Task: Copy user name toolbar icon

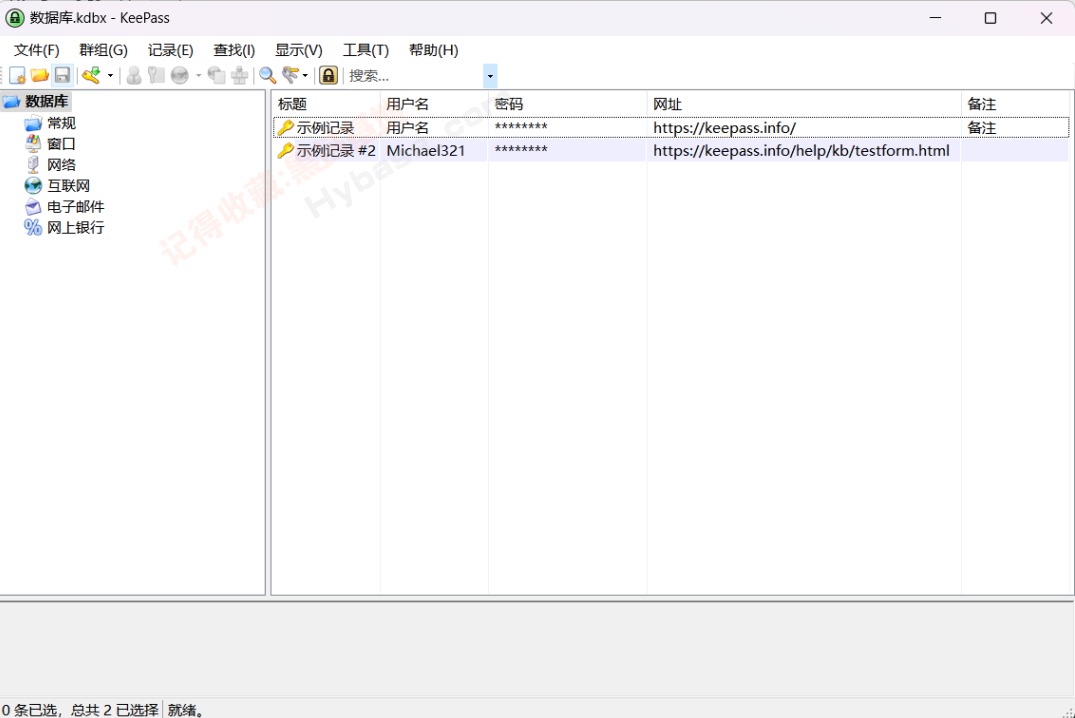Action: tap(134, 75)
